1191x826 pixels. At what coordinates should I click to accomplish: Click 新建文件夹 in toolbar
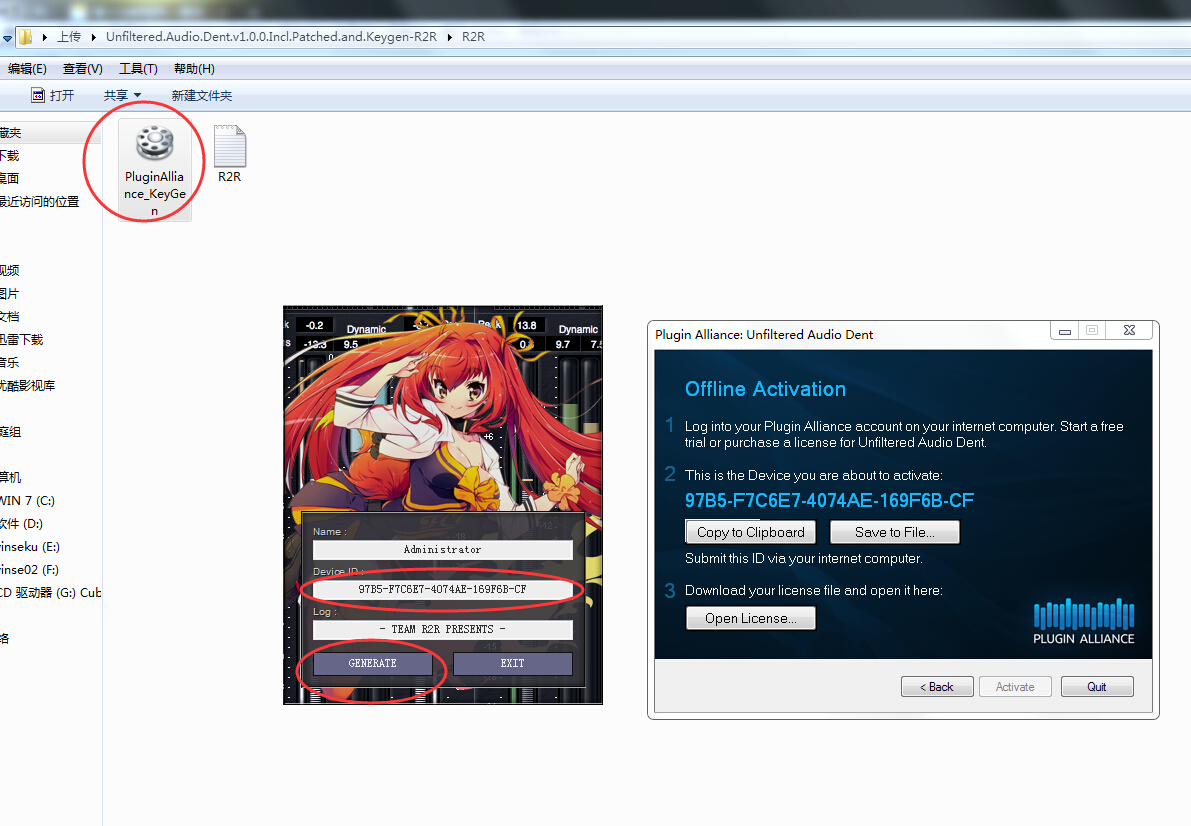201,95
